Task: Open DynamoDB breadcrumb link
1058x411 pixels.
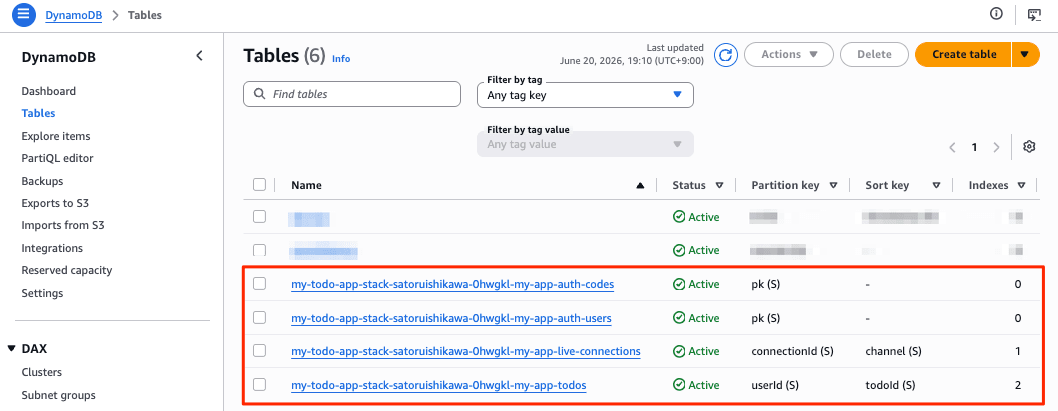Action: point(74,15)
